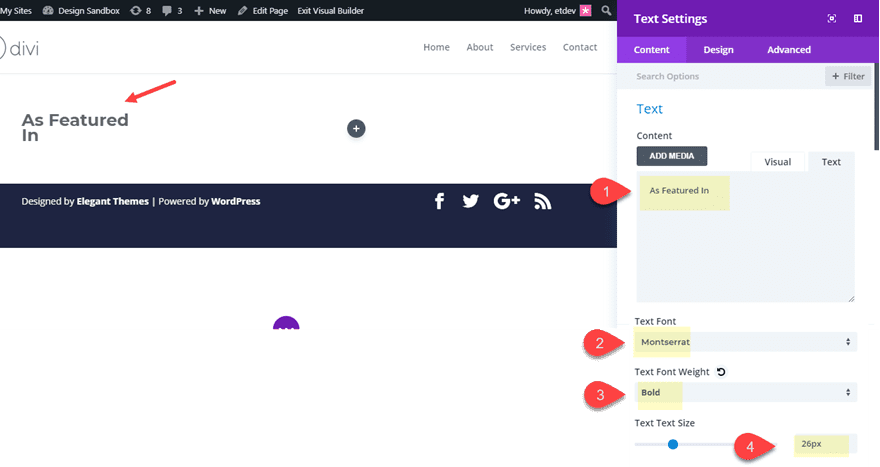Click the settings panel vertical scrollbar

[x=877, y=107]
